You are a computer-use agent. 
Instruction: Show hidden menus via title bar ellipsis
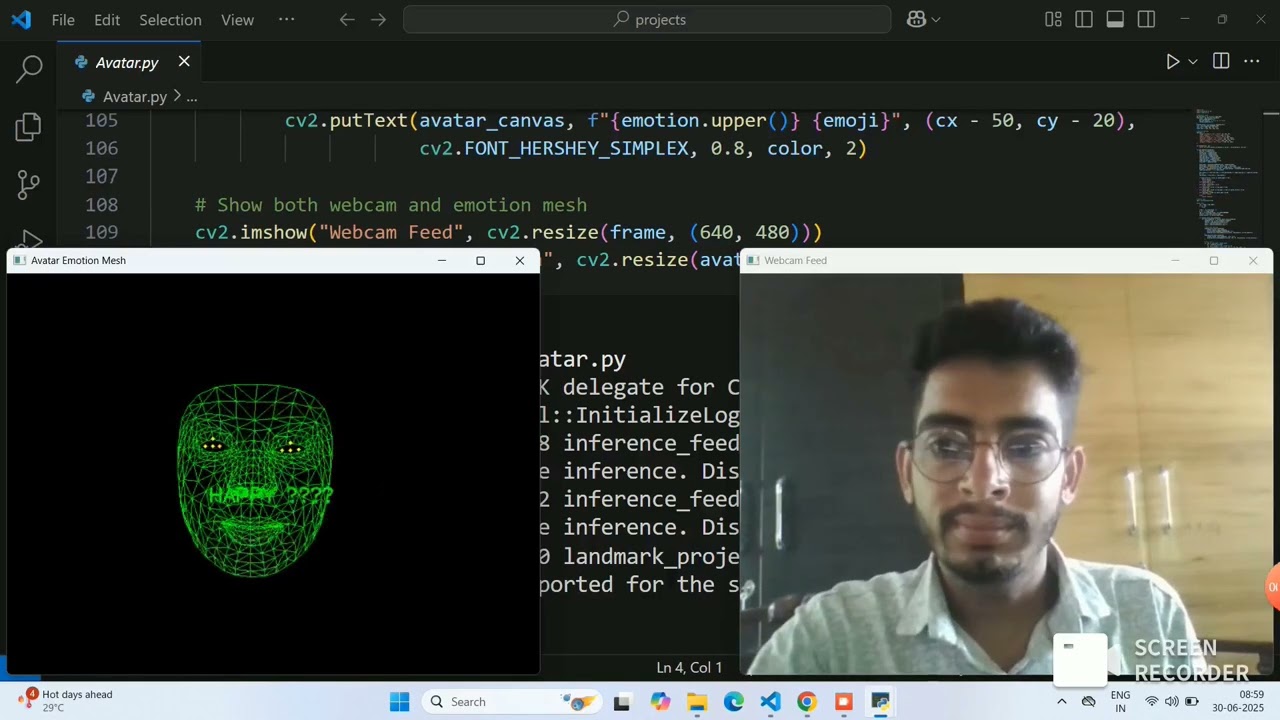[287, 19]
